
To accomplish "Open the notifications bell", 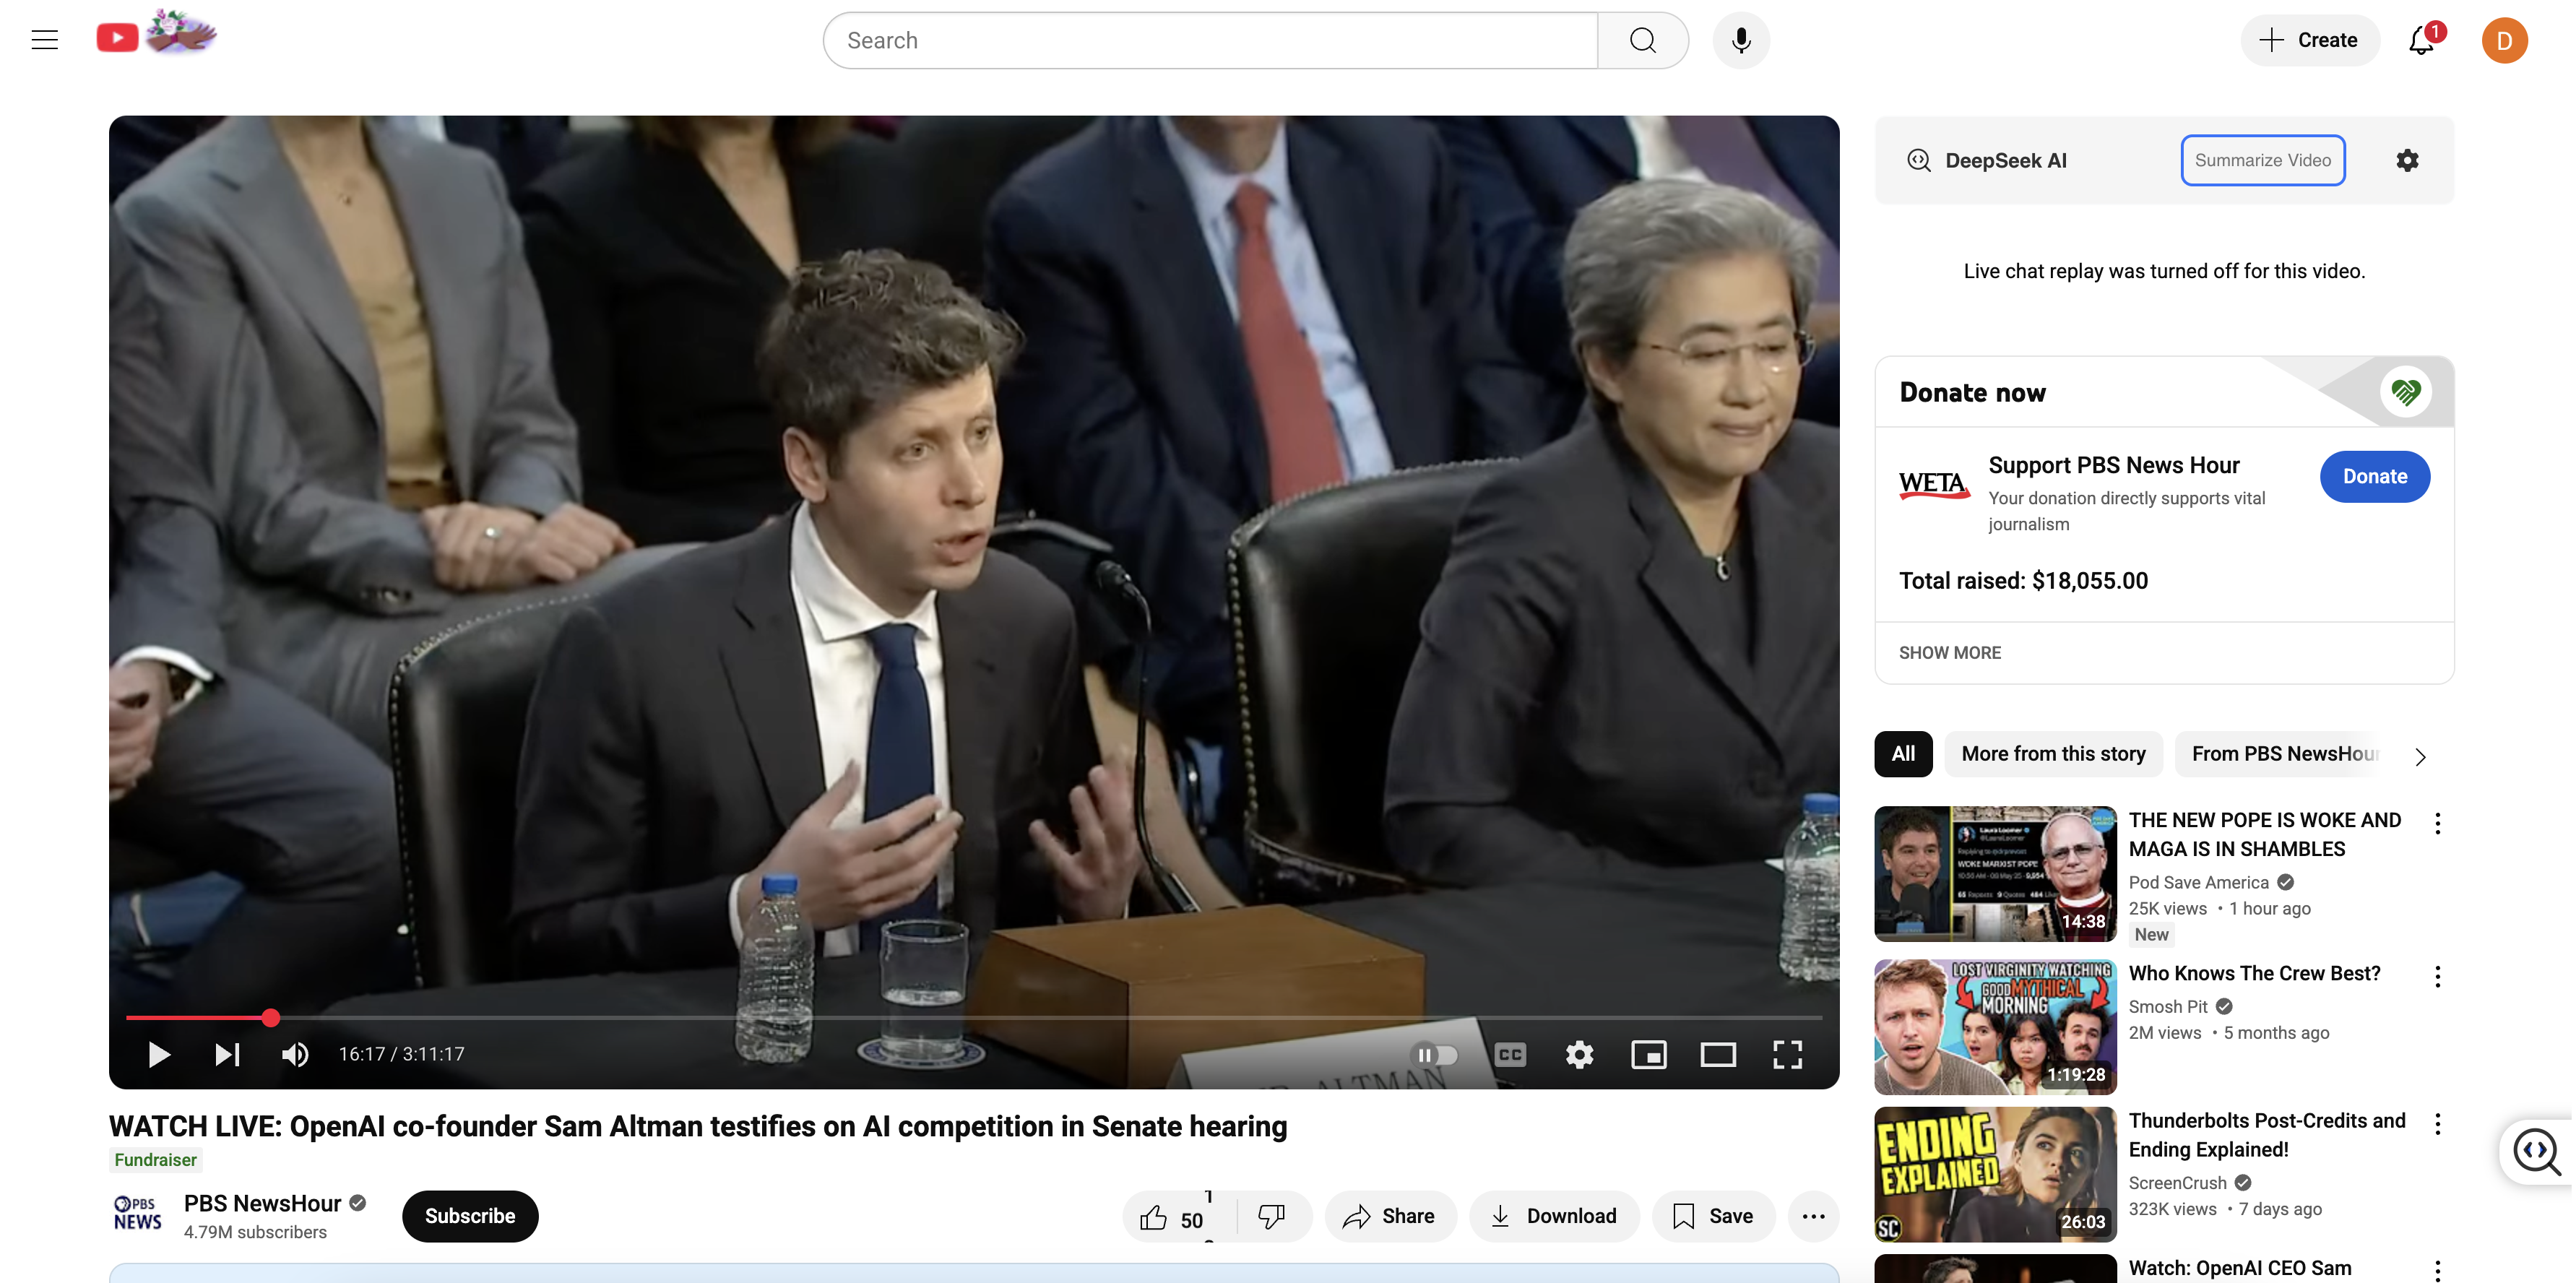I will (2422, 40).
